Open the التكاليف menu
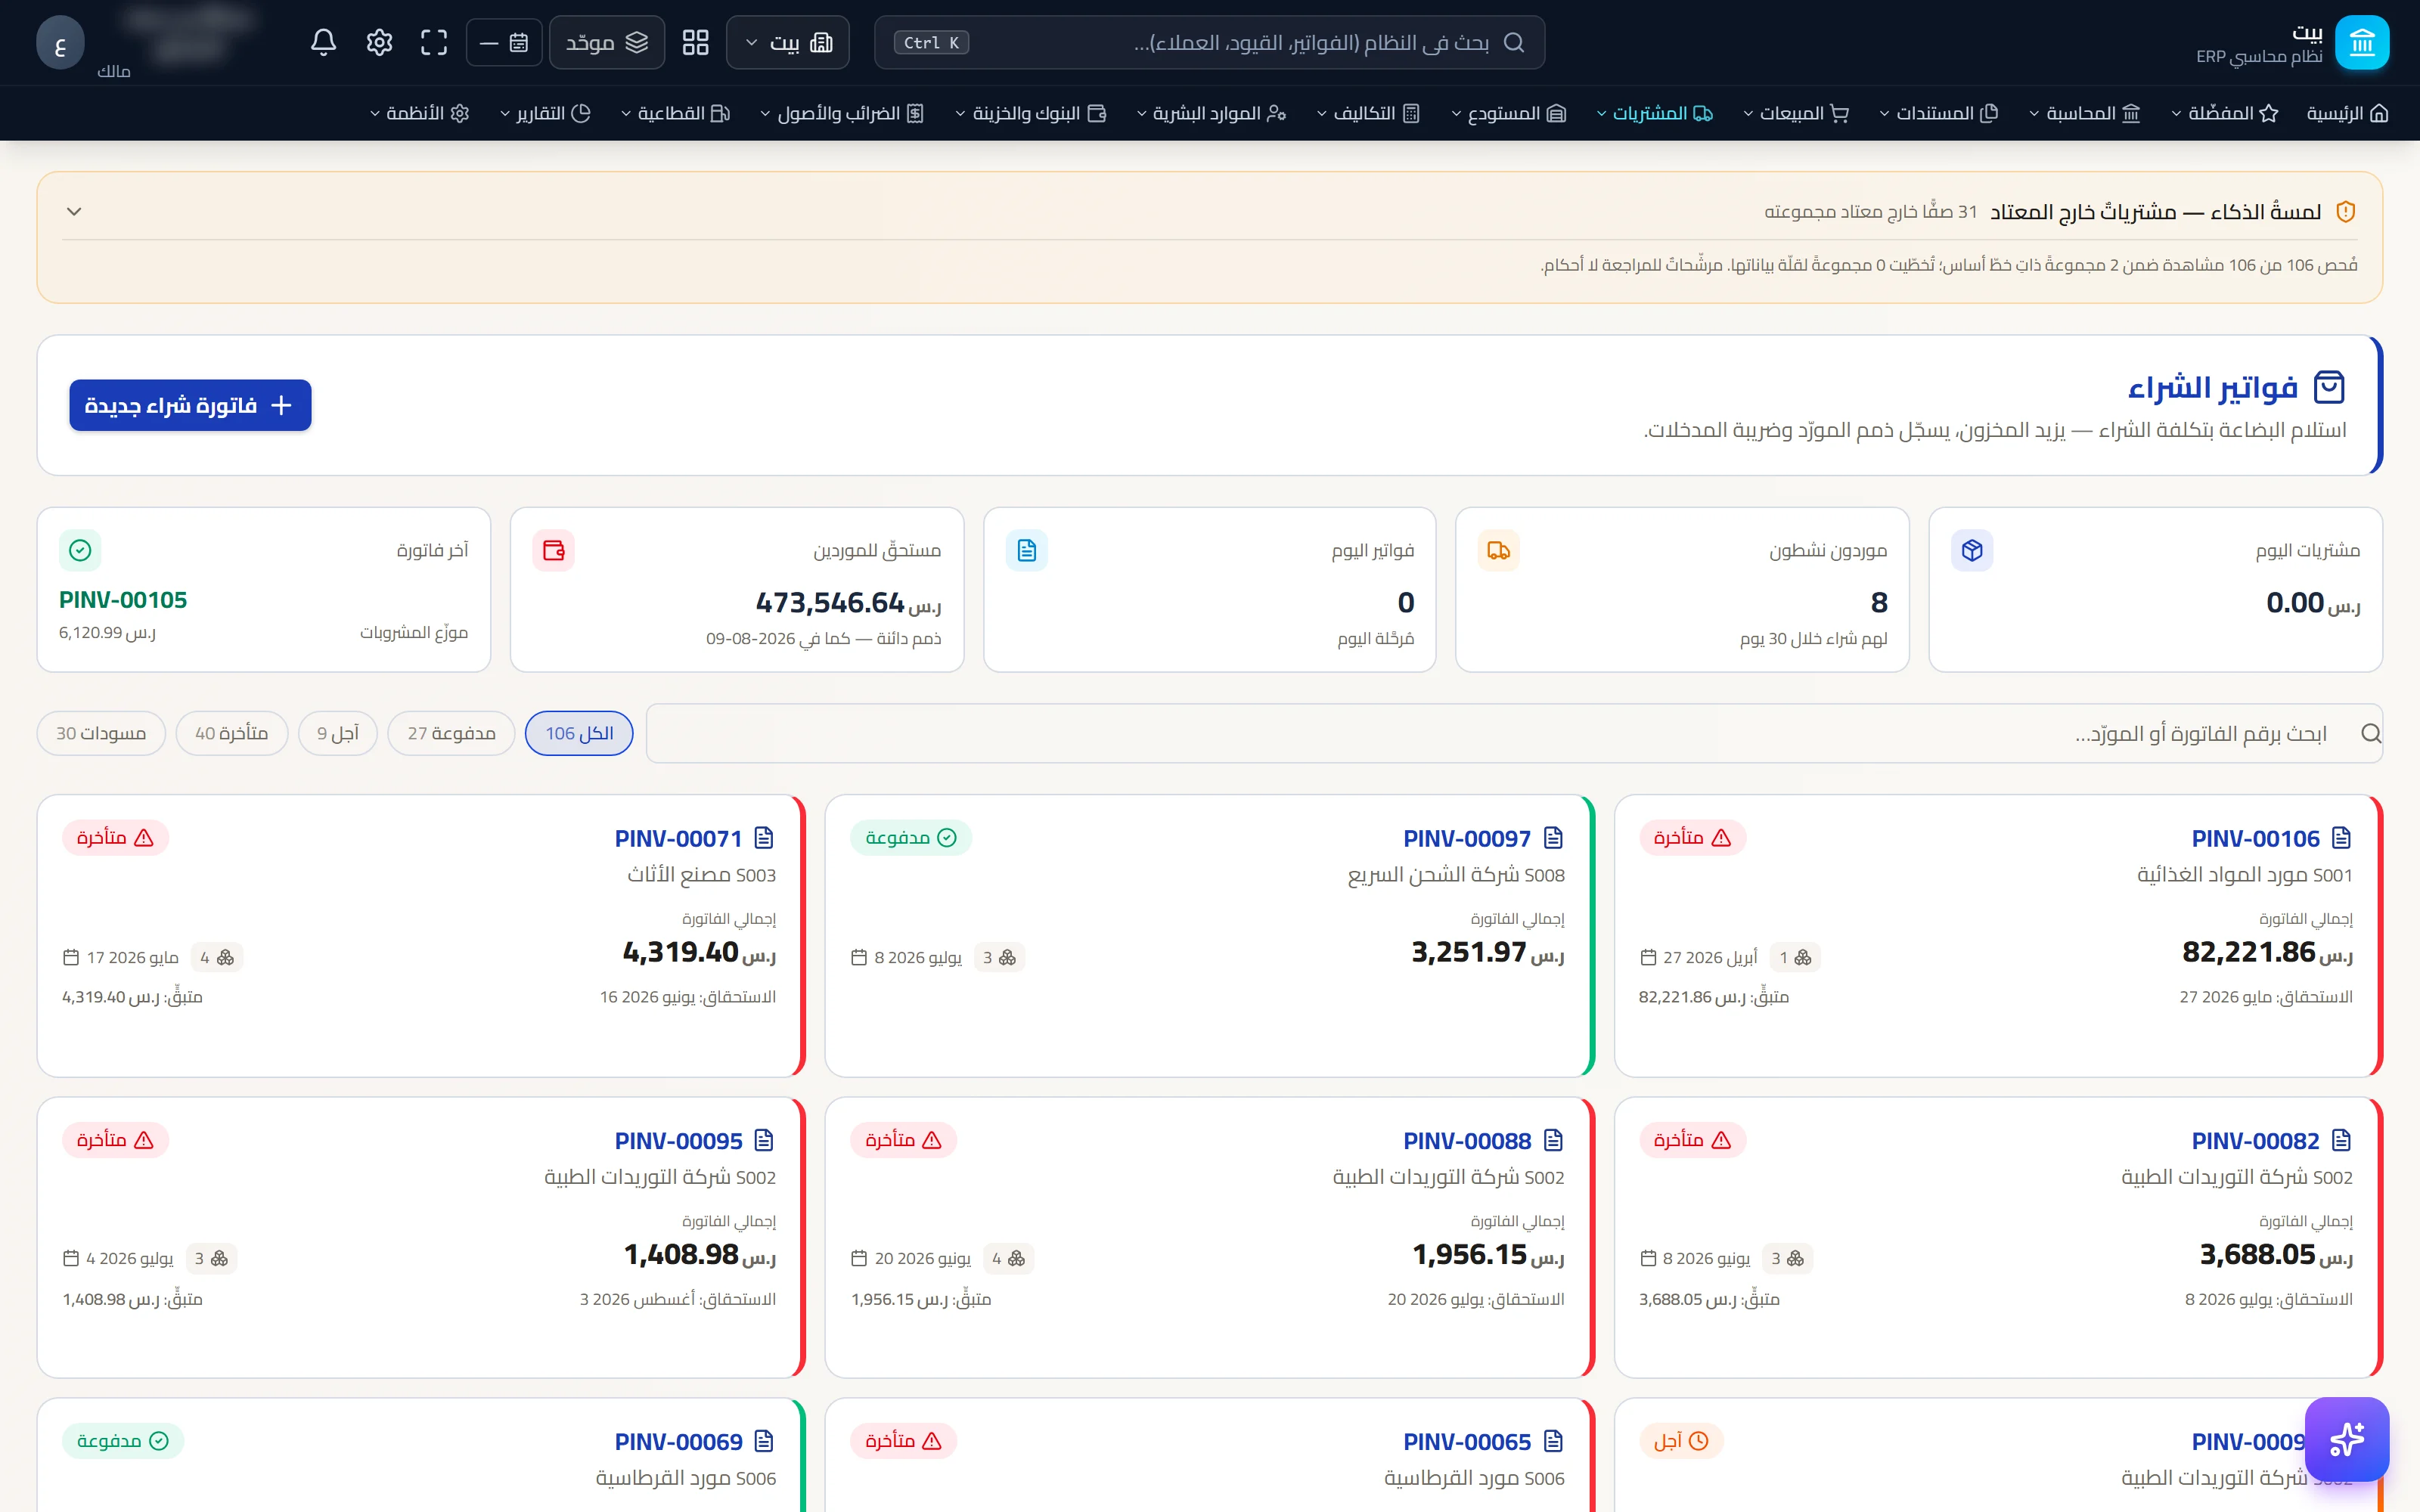The height and width of the screenshot is (1512, 2420). pos(1369,113)
